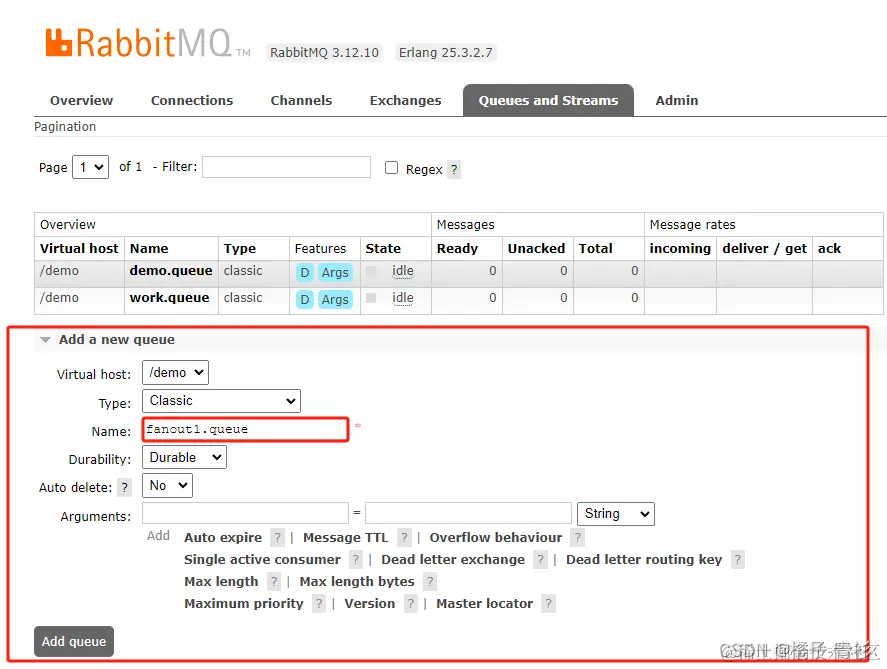Open the Virtual host dropdown
The width and height of the screenshot is (887, 669).
pos(175,372)
